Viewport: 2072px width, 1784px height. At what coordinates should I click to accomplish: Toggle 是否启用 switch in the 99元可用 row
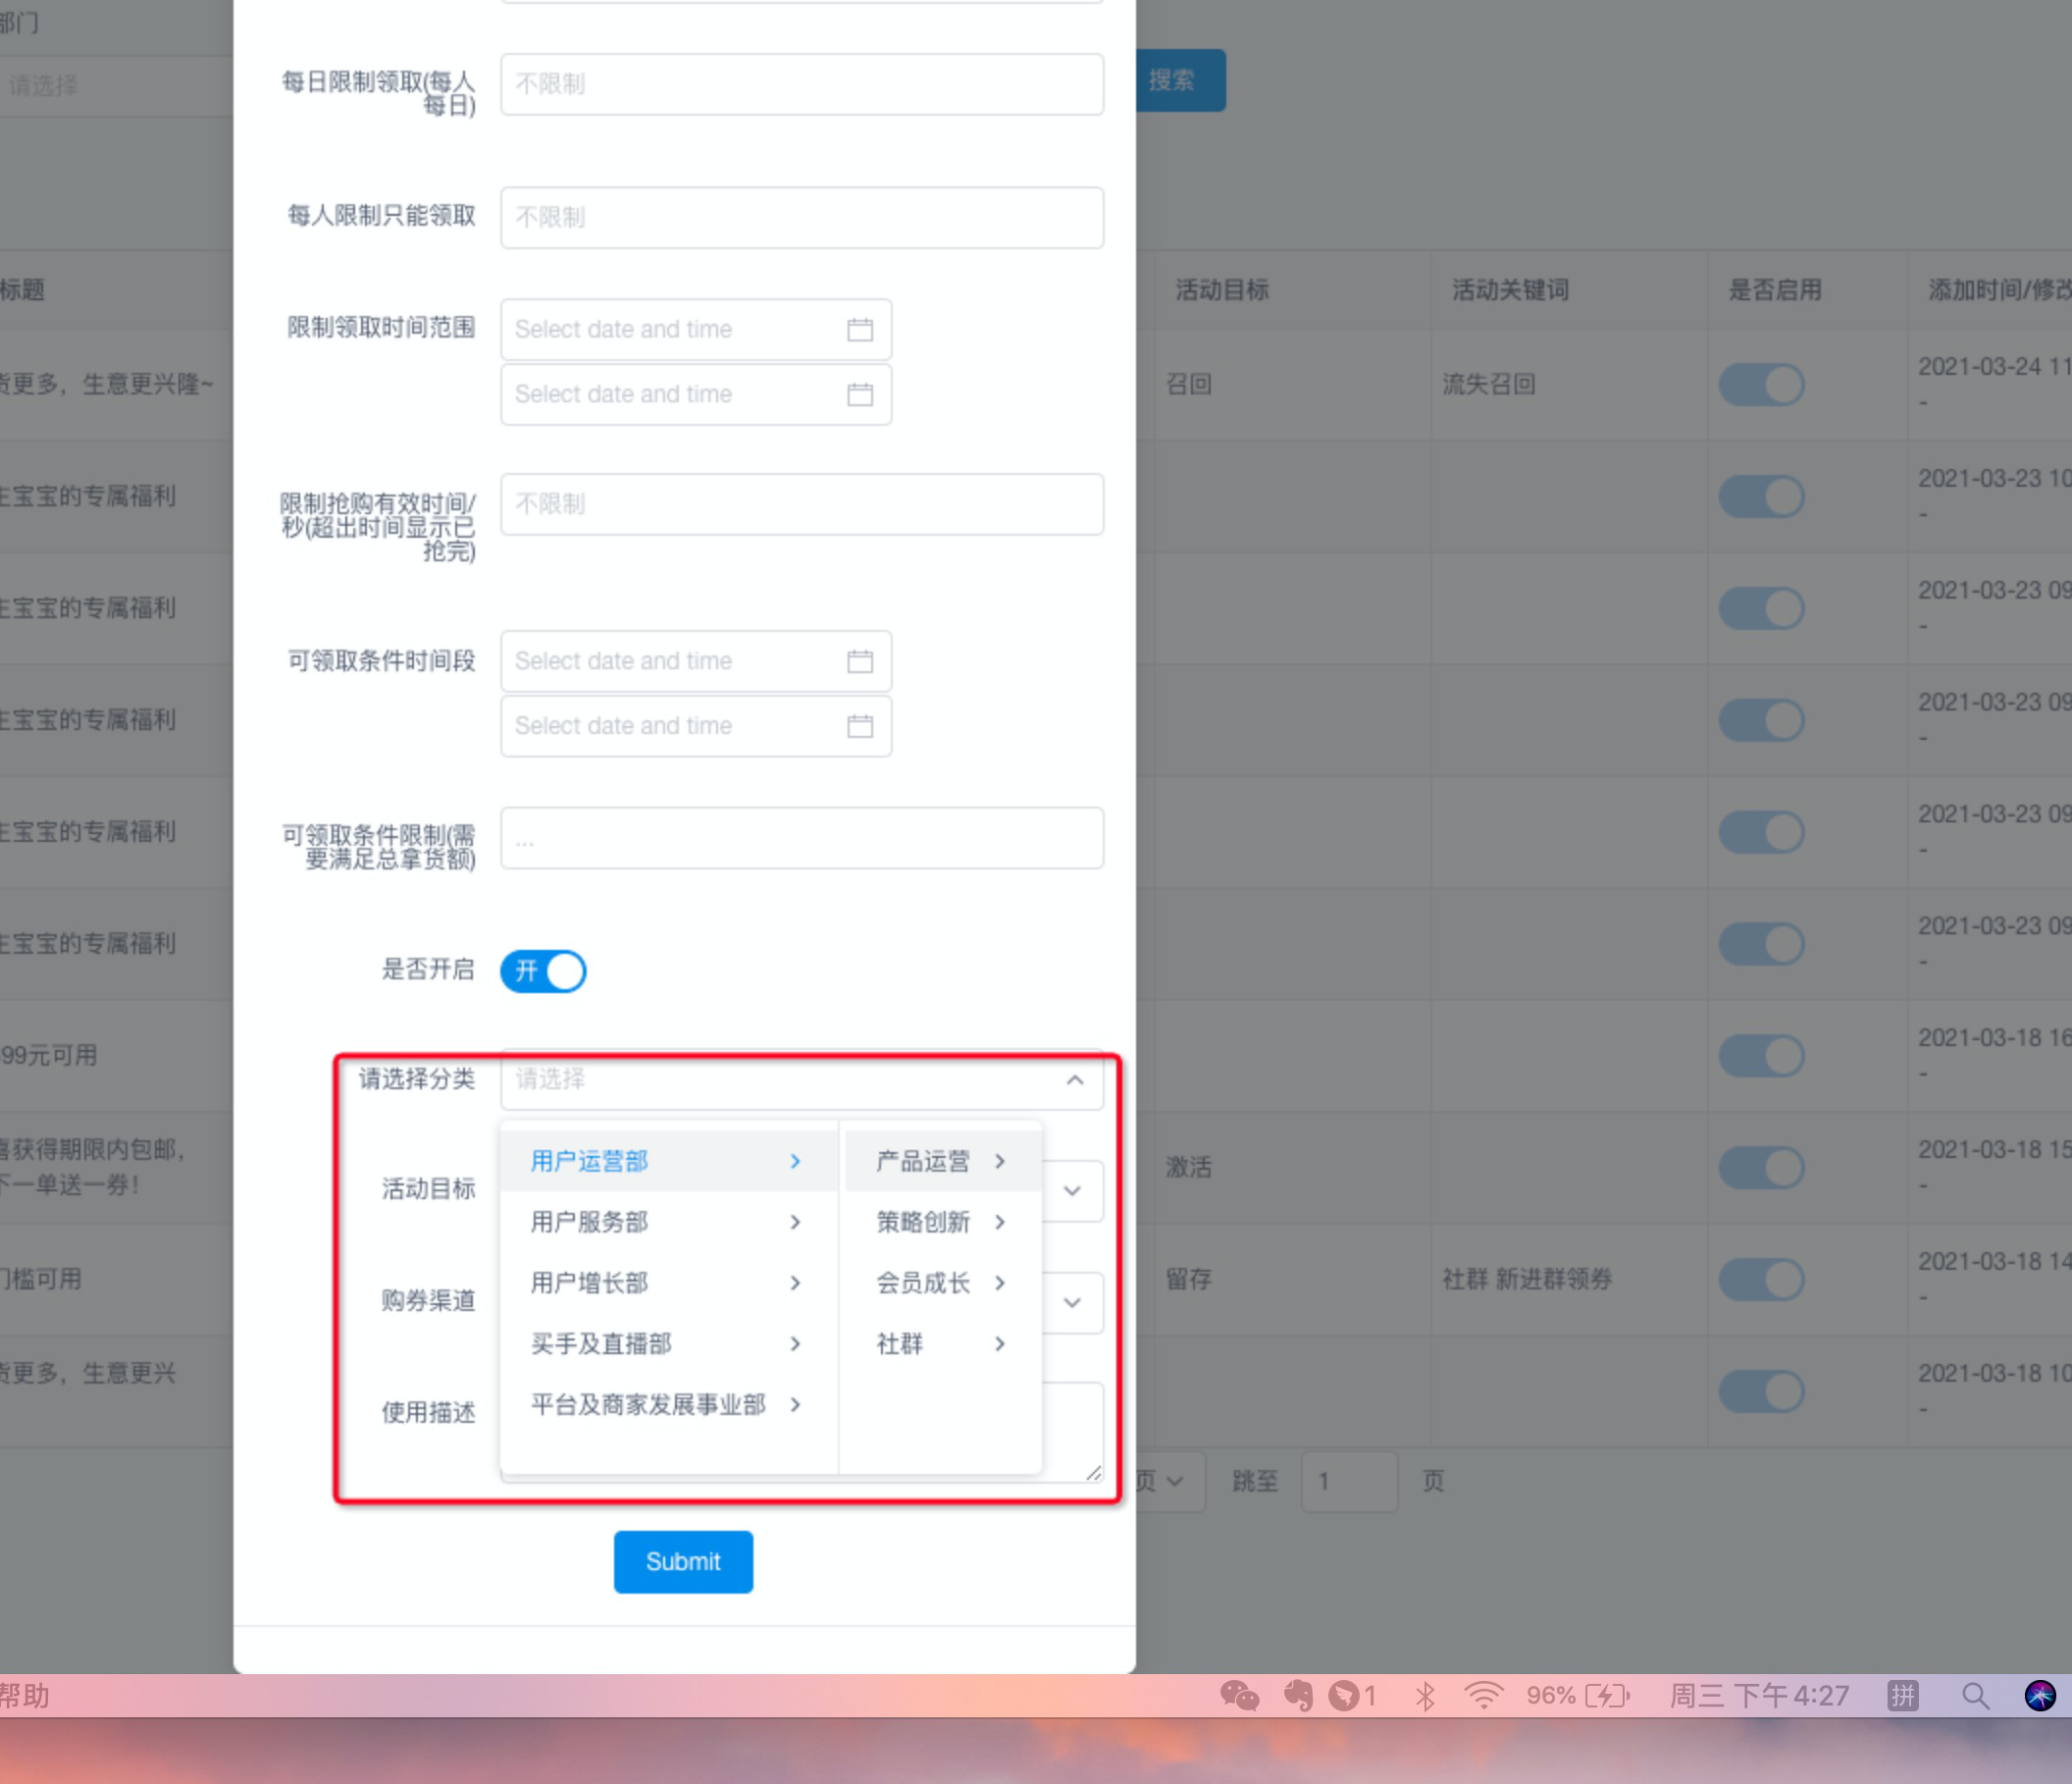tap(1762, 1055)
